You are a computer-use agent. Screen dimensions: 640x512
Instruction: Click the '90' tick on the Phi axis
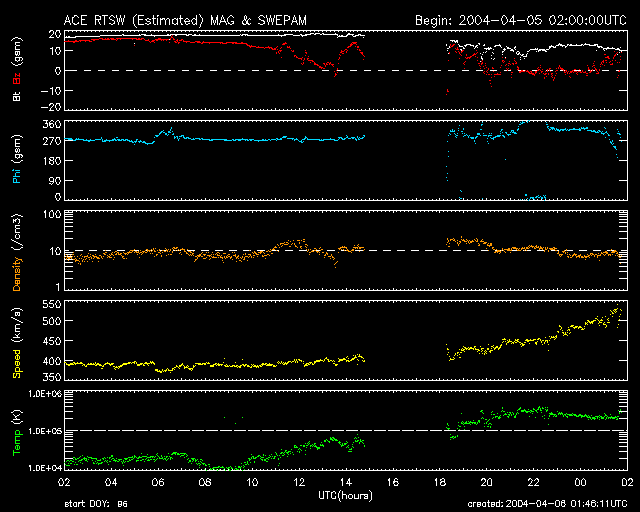(55, 181)
